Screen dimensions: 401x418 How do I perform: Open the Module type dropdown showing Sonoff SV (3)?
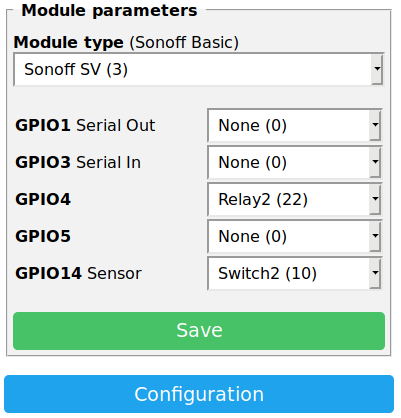pyautogui.click(x=199, y=69)
